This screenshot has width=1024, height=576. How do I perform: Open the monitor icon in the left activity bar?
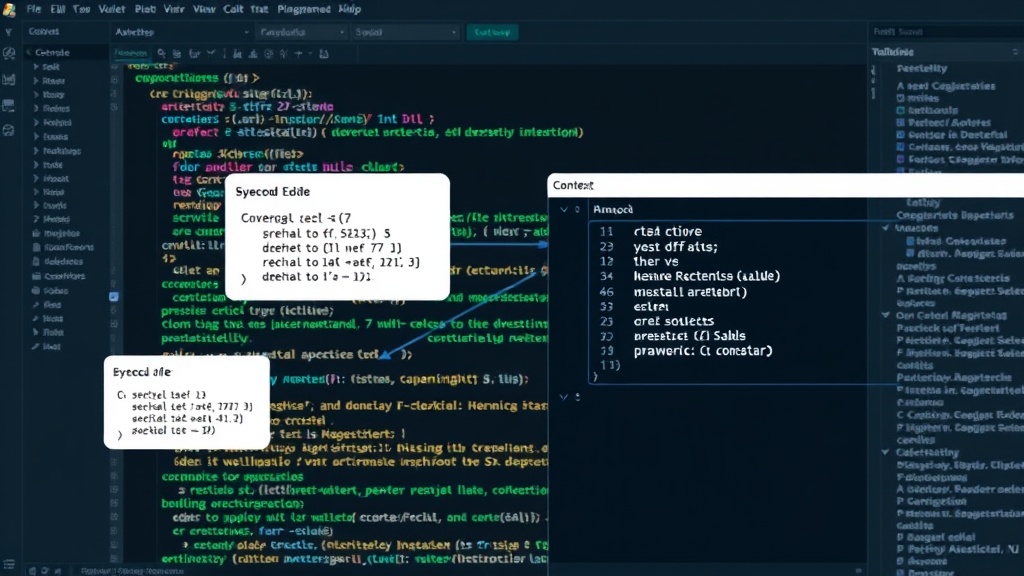[x=8, y=105]
